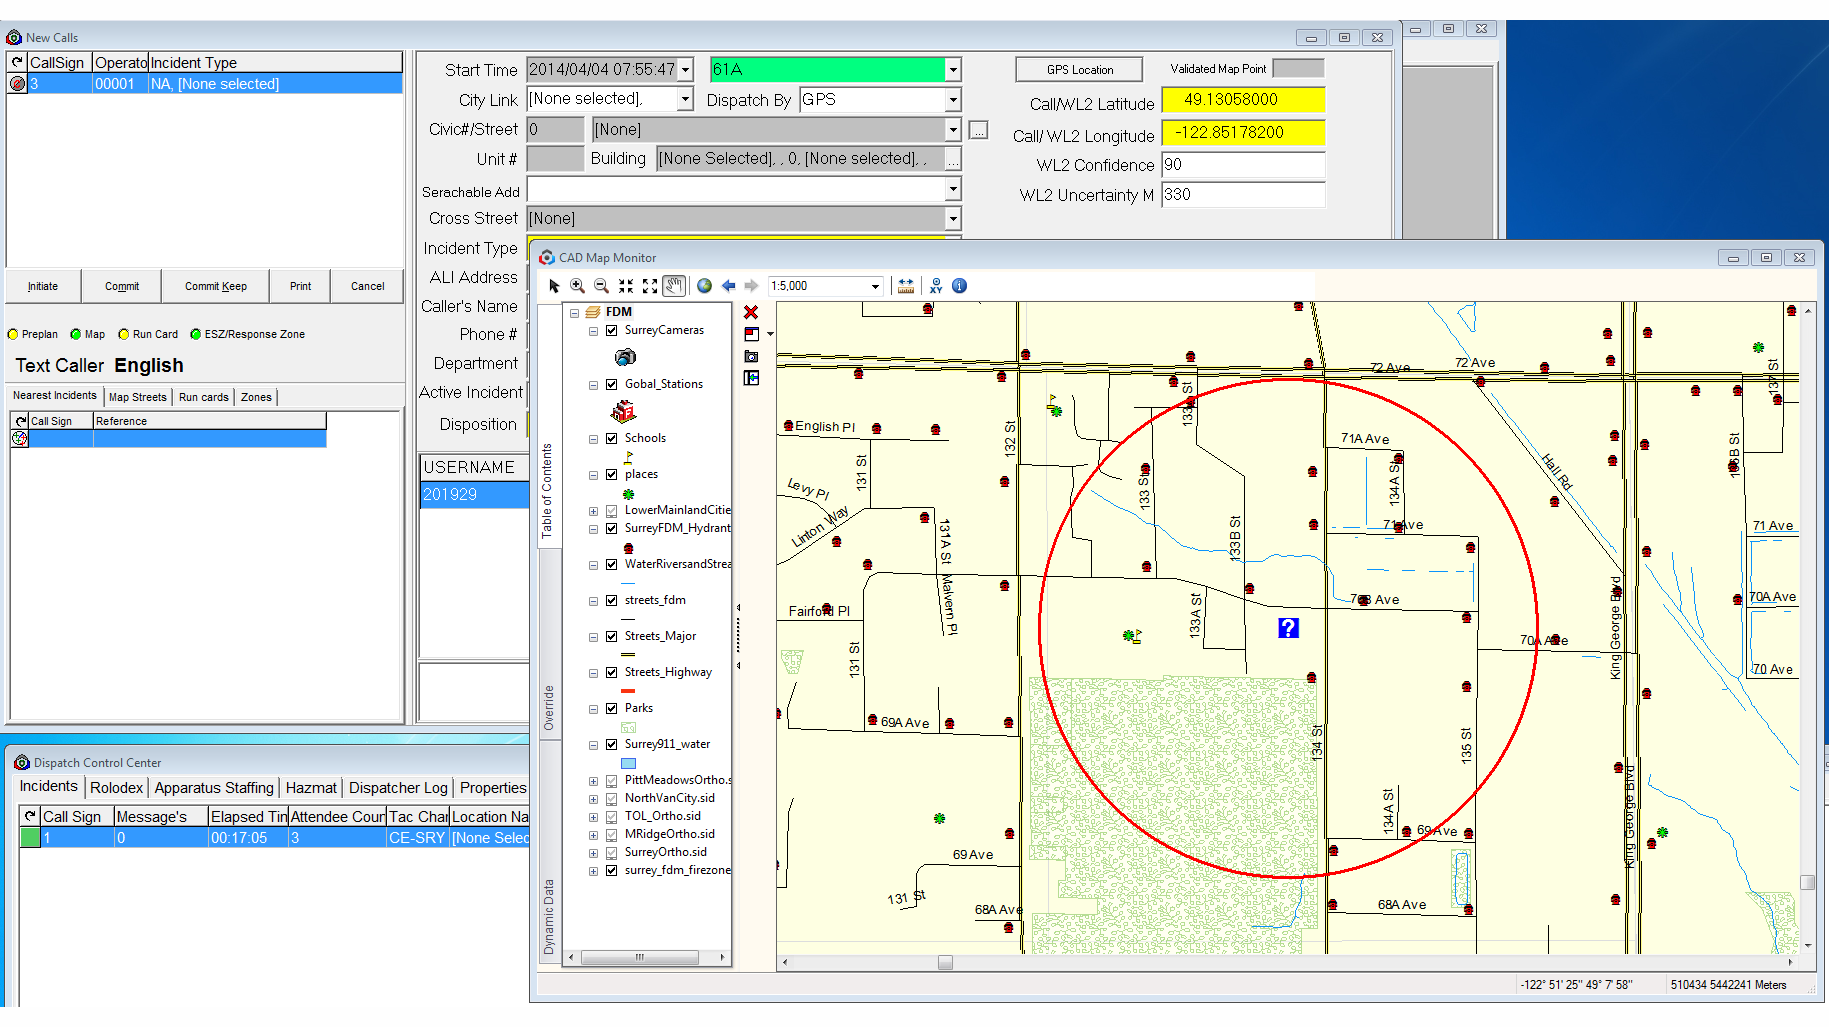Open the Dispatch By dropdown
This screenshot has width=1829, height=1027.
coord(951,99)
